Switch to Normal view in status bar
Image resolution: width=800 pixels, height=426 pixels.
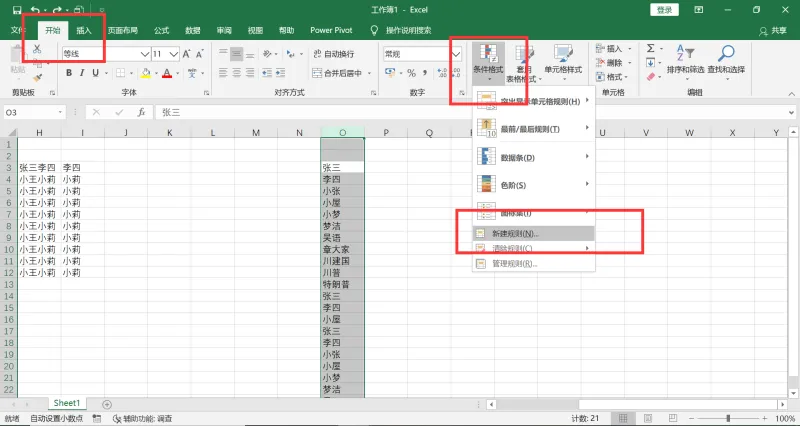[x=623, y=418]
